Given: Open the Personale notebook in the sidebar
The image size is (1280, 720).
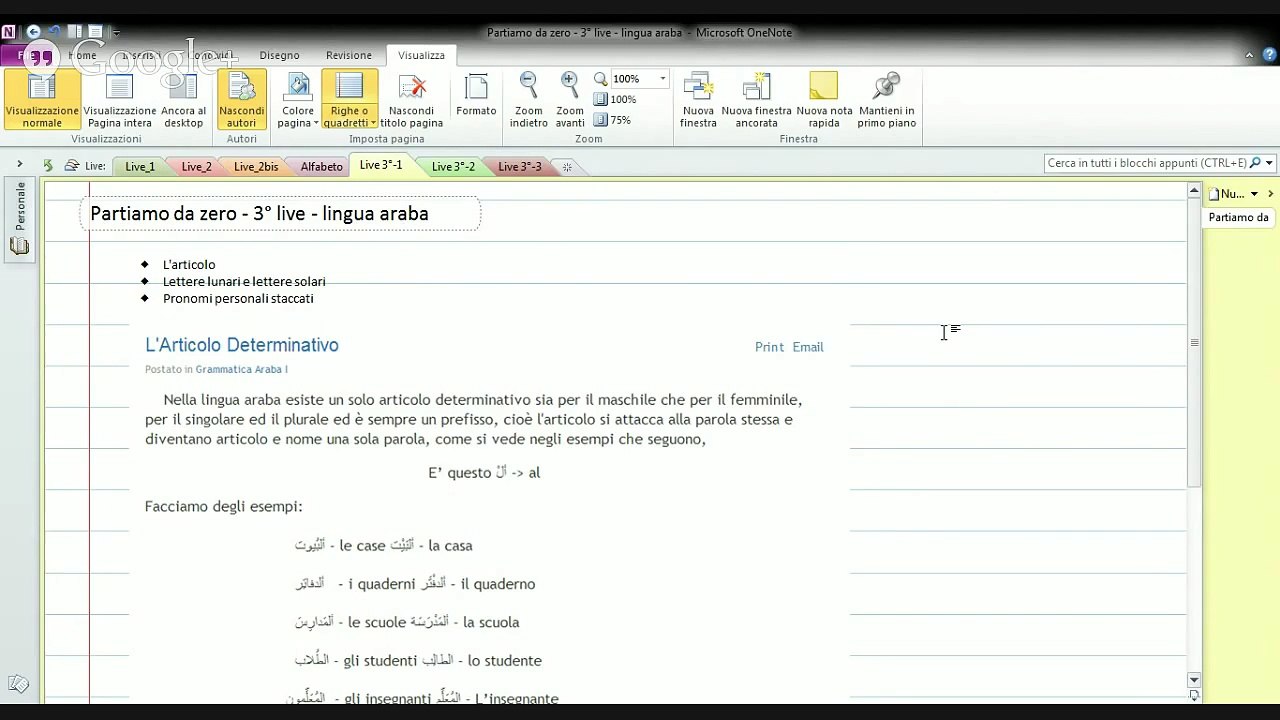Looking at the screenshot, I should pyautogui.click(x=19, y=220).
